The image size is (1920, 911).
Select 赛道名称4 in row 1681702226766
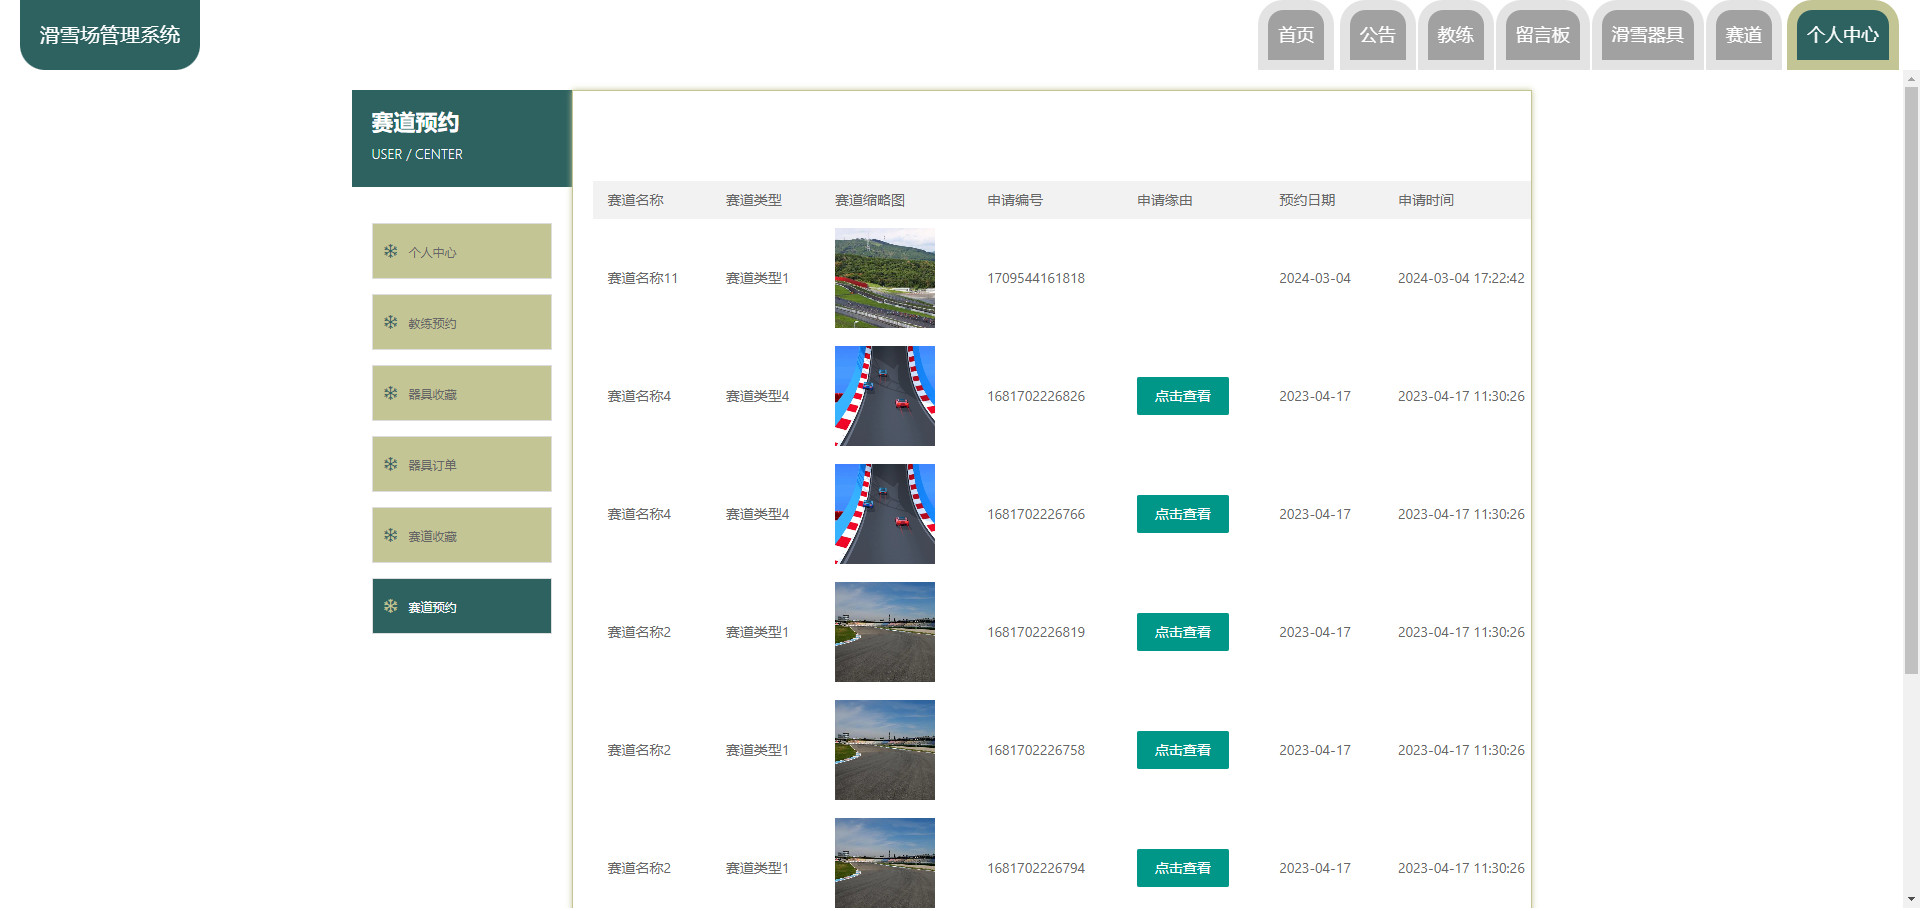pos(639,514)
